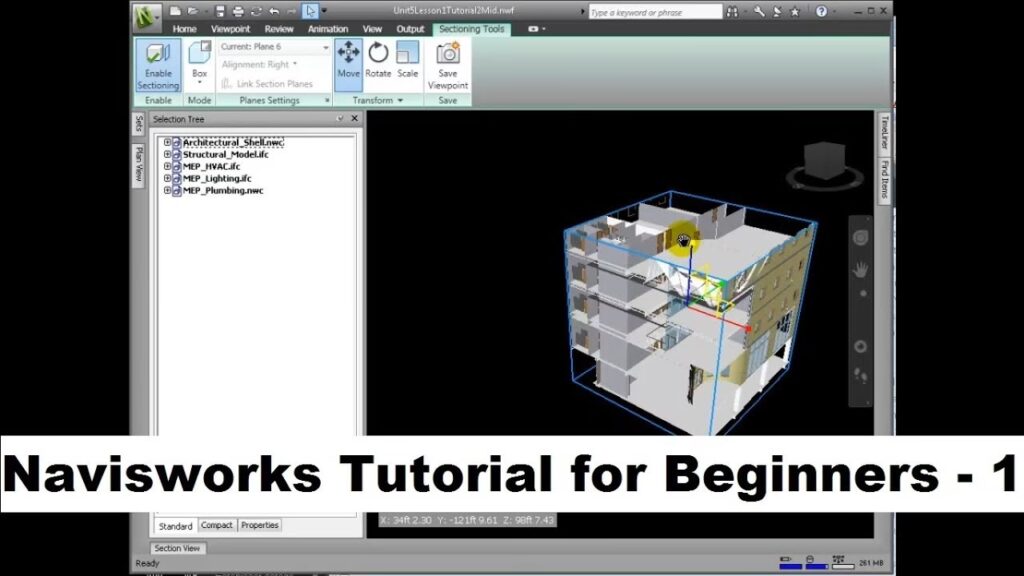Screen dimensions: 1024x576
Task: Select the Rotate transform tool
Action: pyautogui.click(x=378, y=60)
